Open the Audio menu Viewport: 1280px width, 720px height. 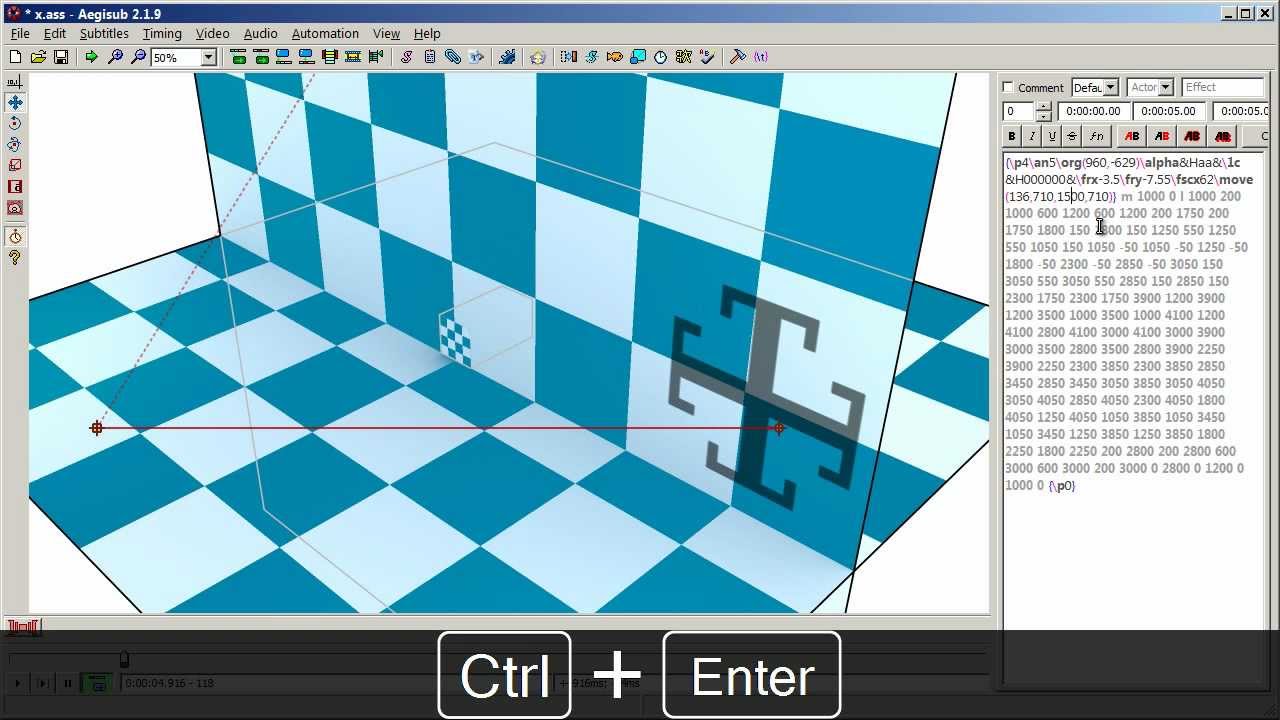coord(260,33)
